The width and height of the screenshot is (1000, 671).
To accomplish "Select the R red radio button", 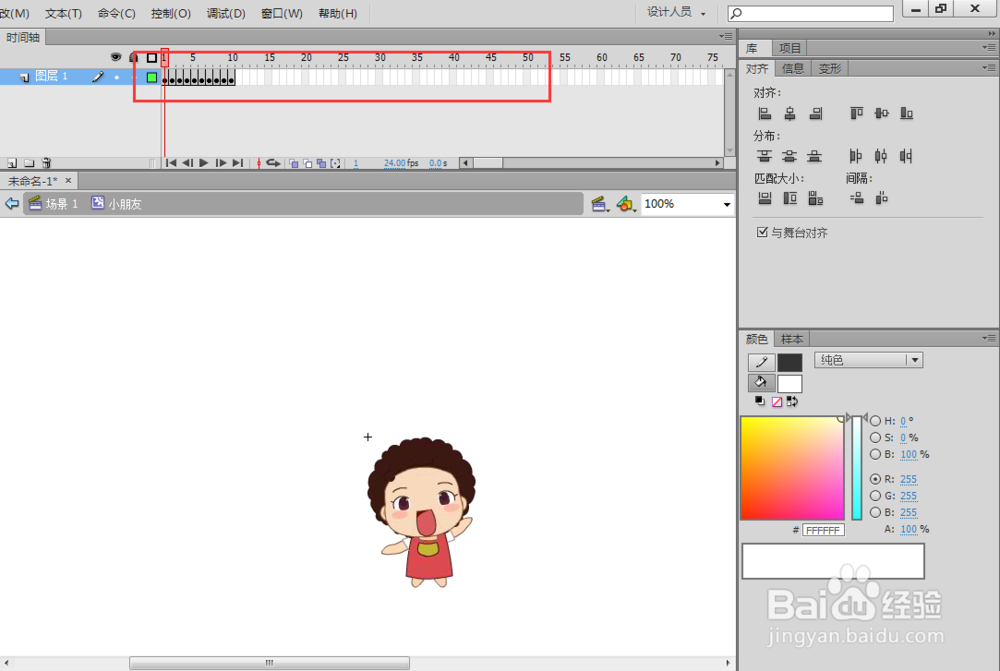I will 876,479.
